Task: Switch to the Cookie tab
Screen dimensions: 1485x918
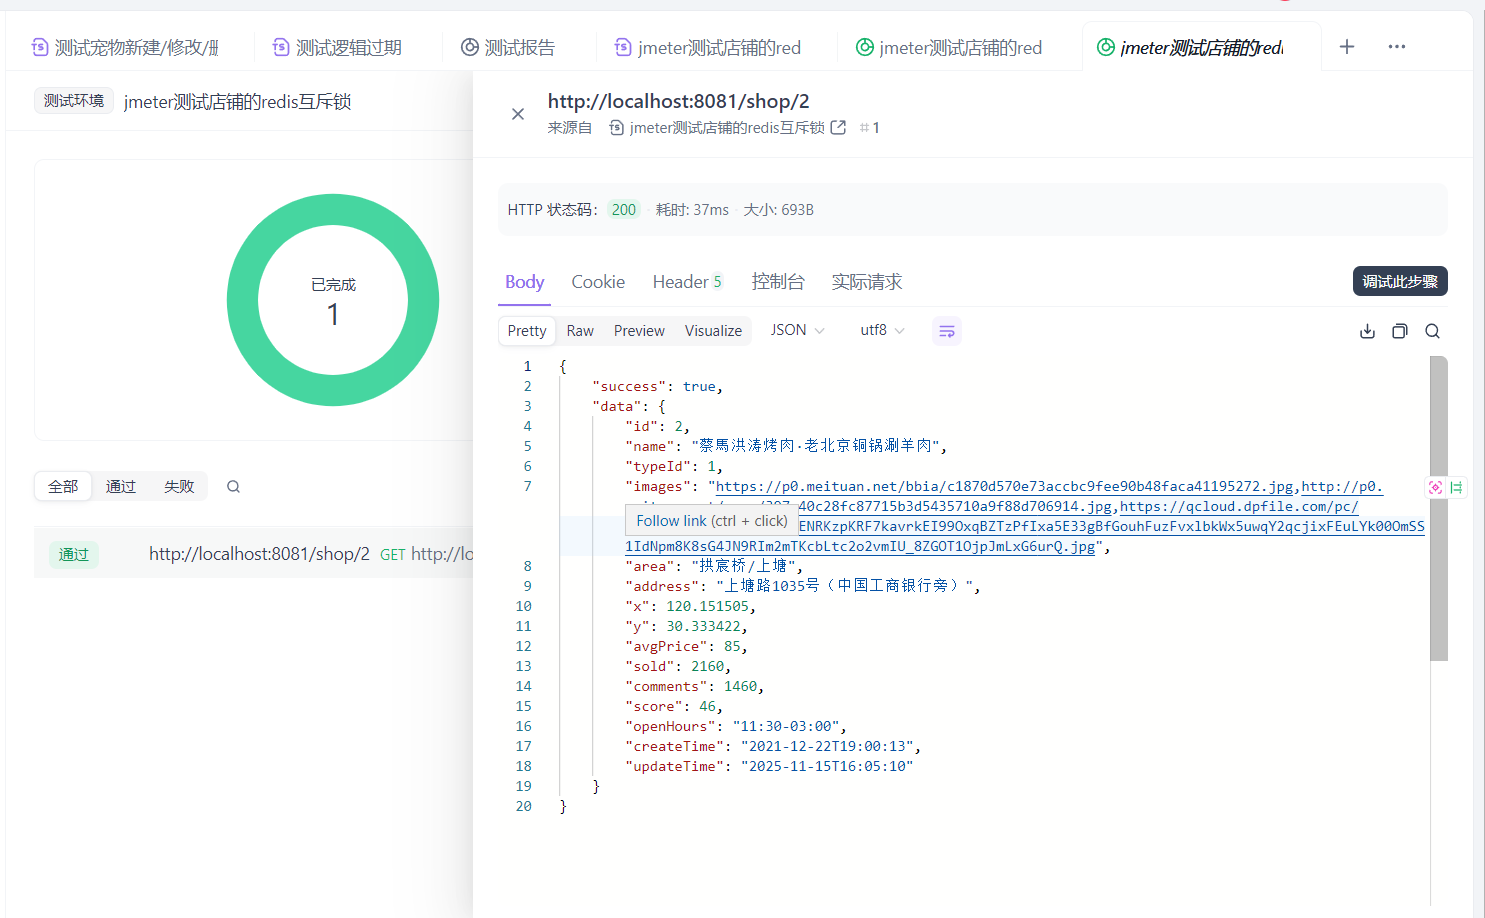Action: pyautogui.click(x=598, y=282)
